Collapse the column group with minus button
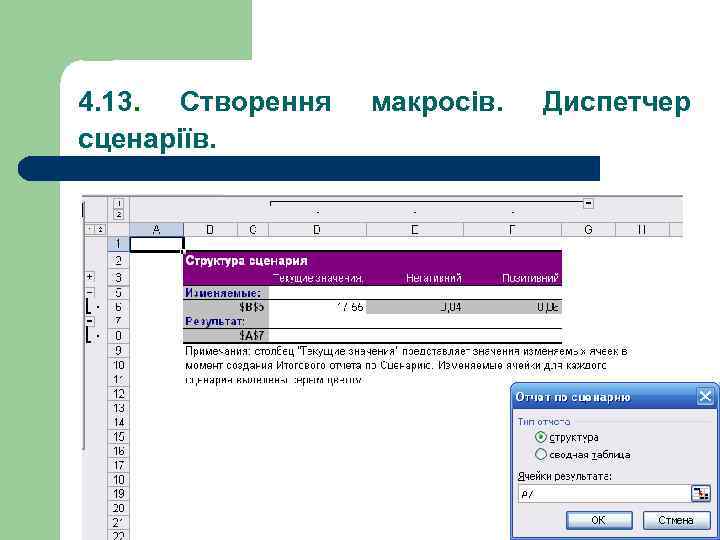720x540 pixels. 588,203
